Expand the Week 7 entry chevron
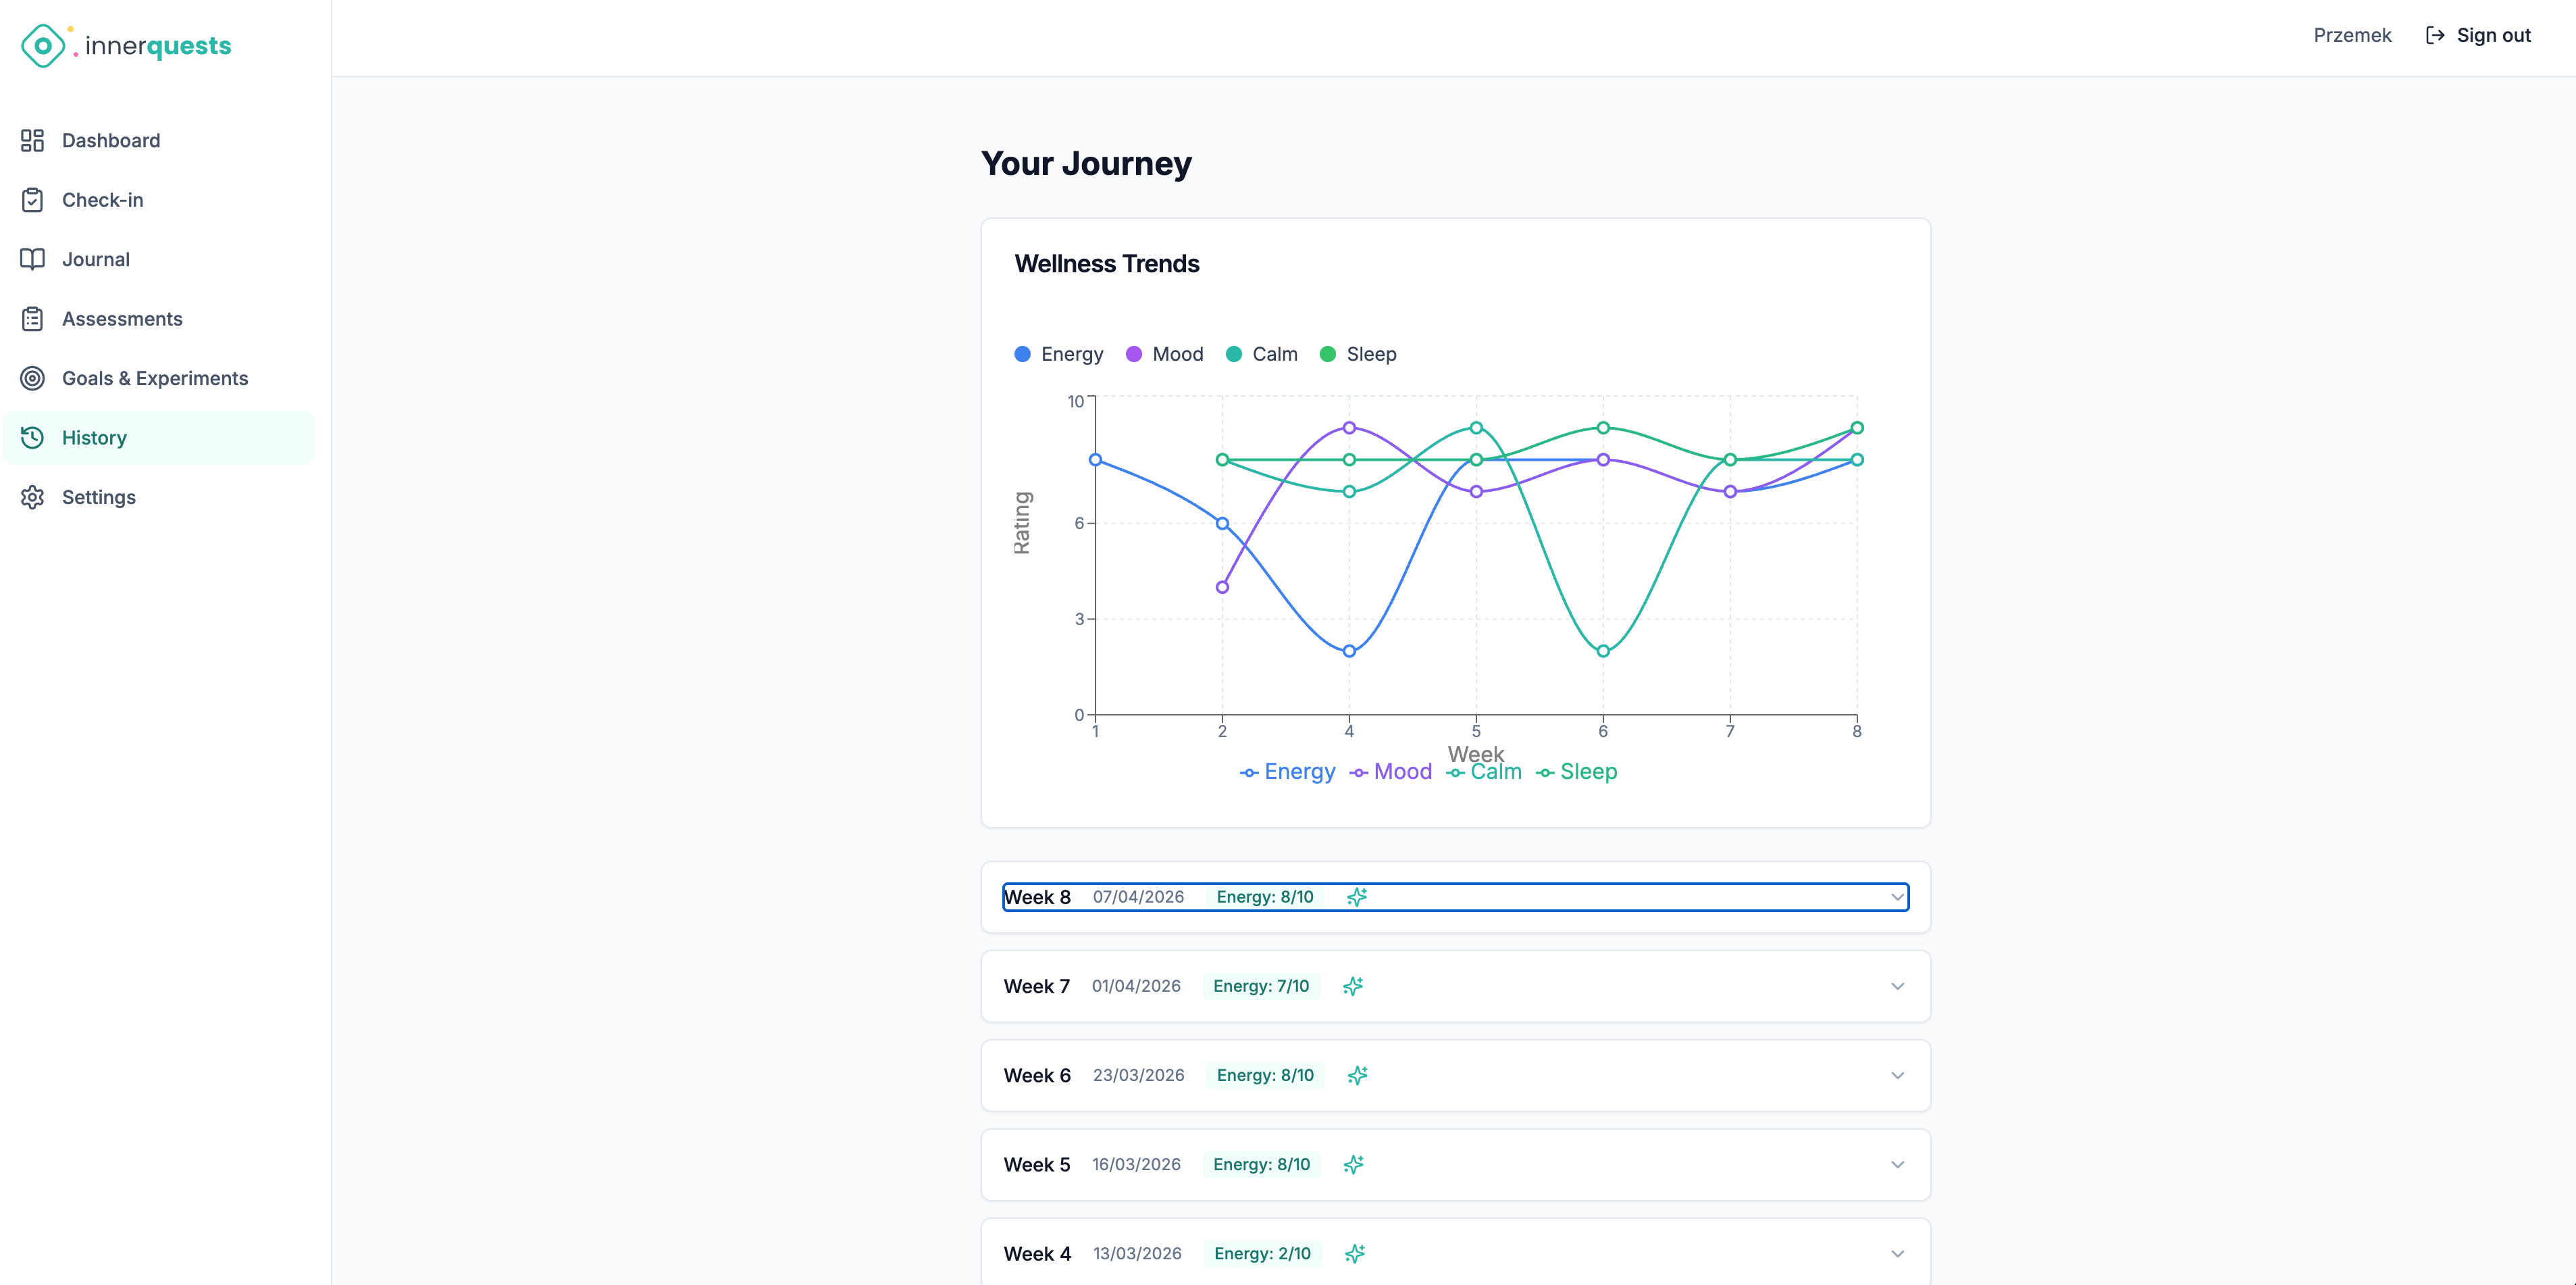2576x1285 pixels. [1896, 987]
